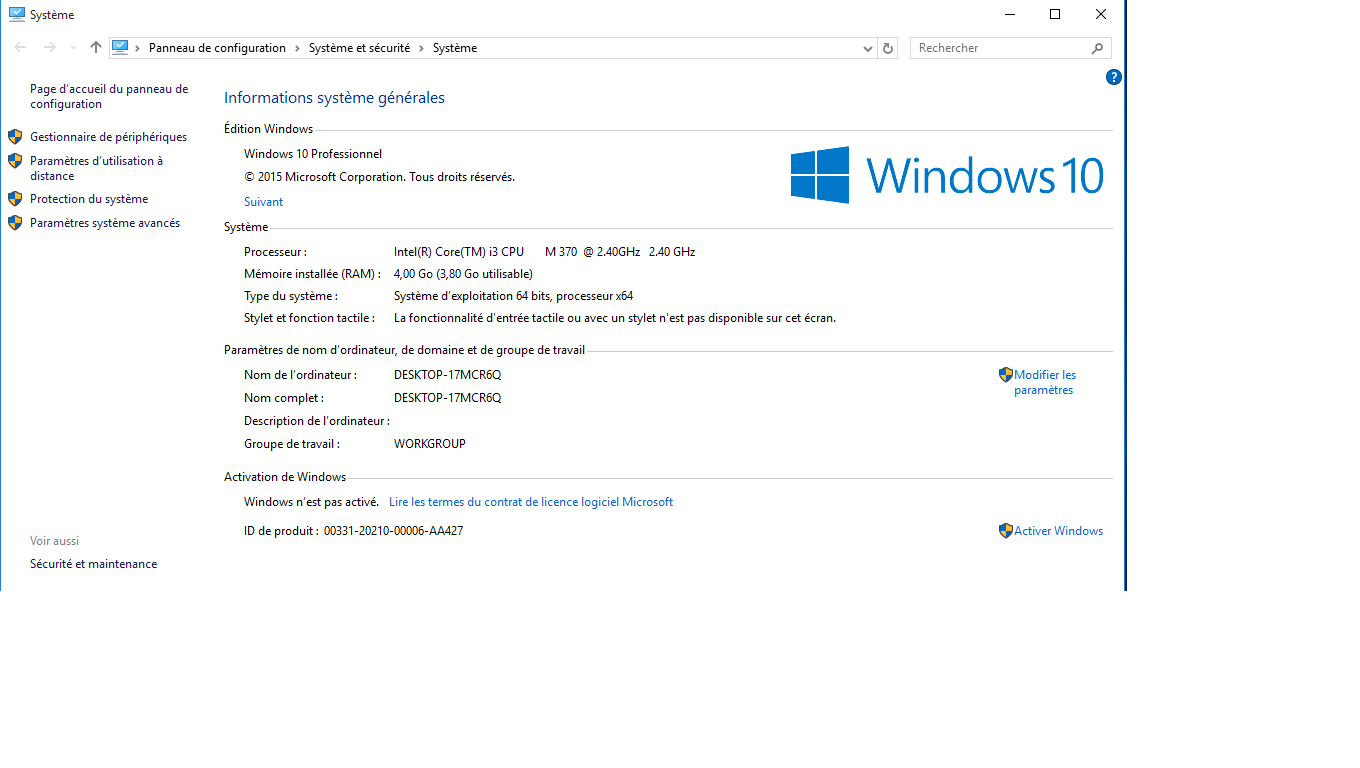Click DESKTOP-17MCR6Q next to Nom complet
This screenshot has height=768, width=1360.
pos(447,398)
